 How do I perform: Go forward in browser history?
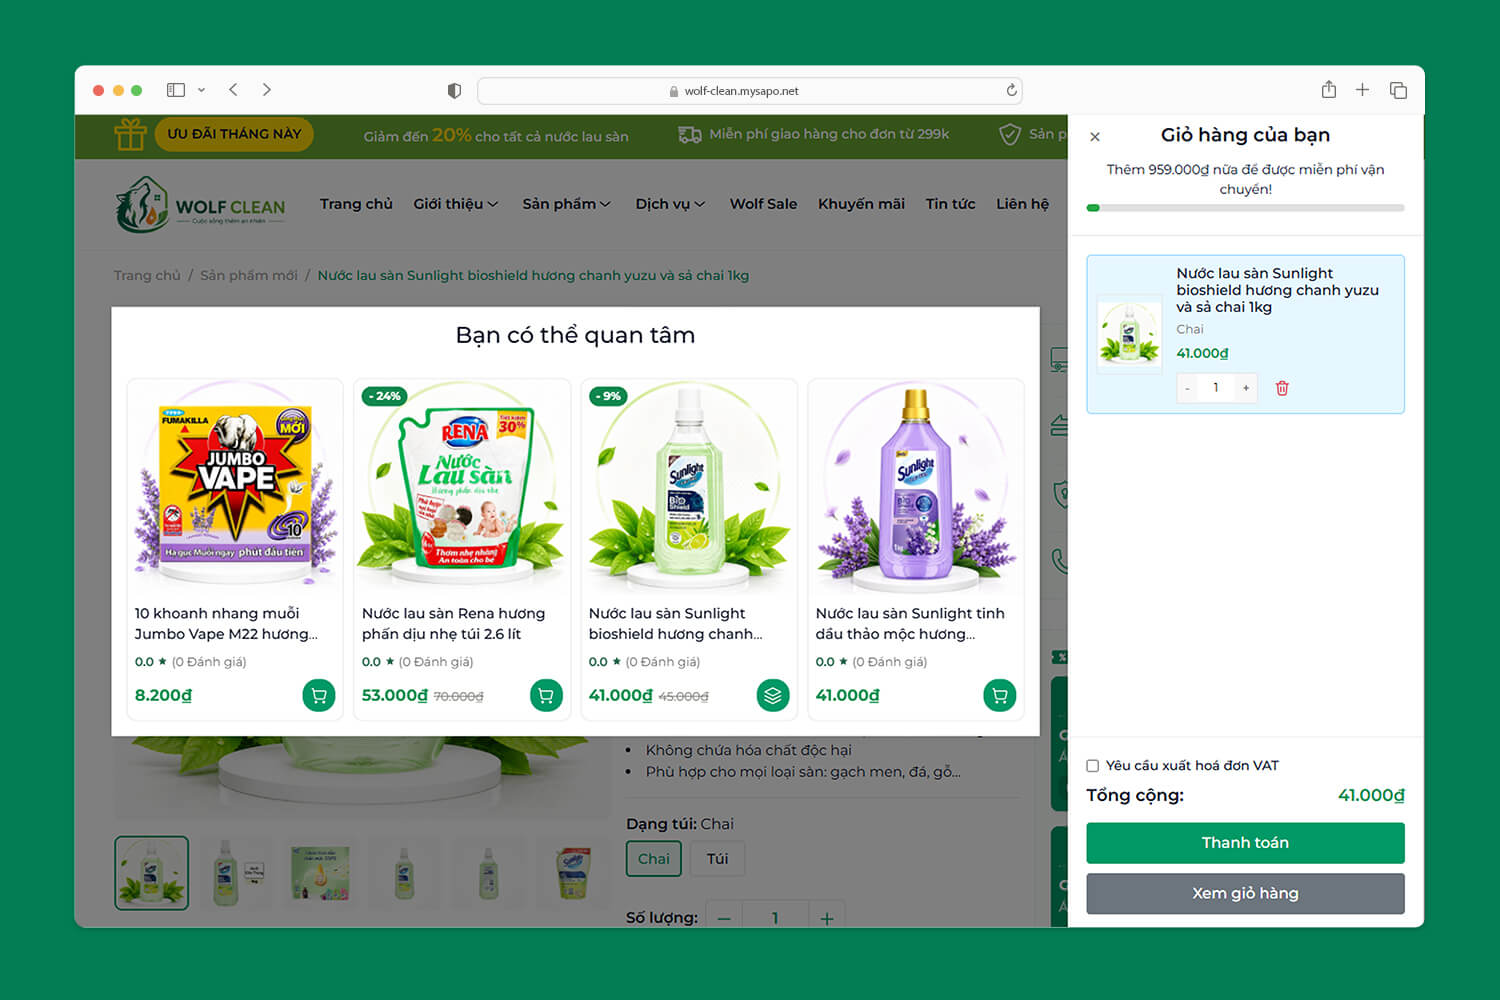[267, 90]
